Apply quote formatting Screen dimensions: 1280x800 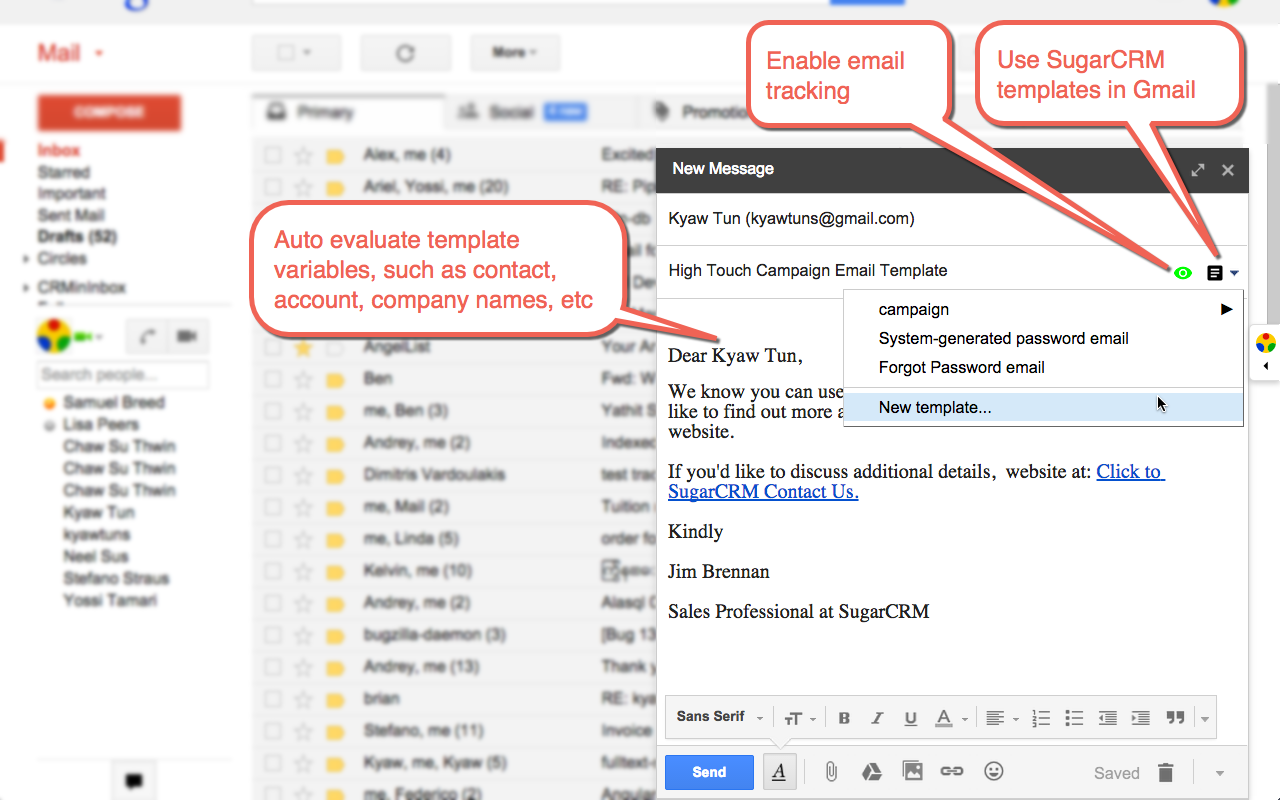1175,718
